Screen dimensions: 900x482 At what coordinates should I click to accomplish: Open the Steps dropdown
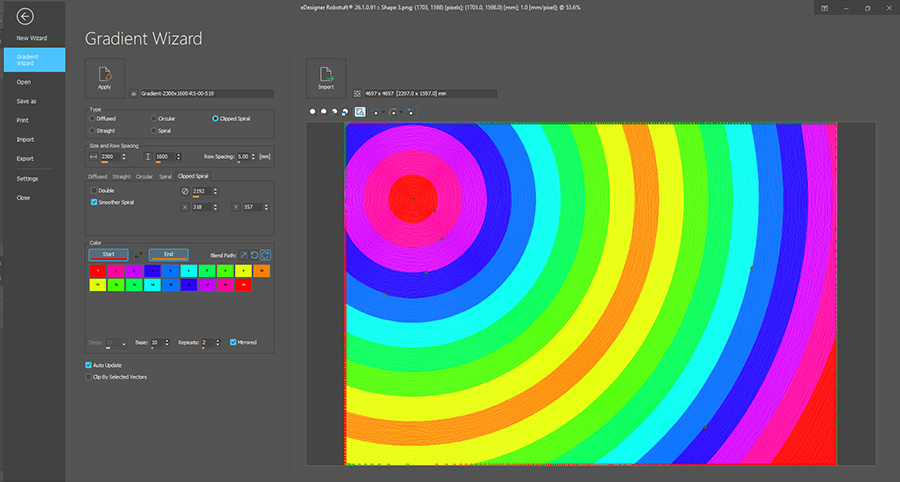point(124,343)
